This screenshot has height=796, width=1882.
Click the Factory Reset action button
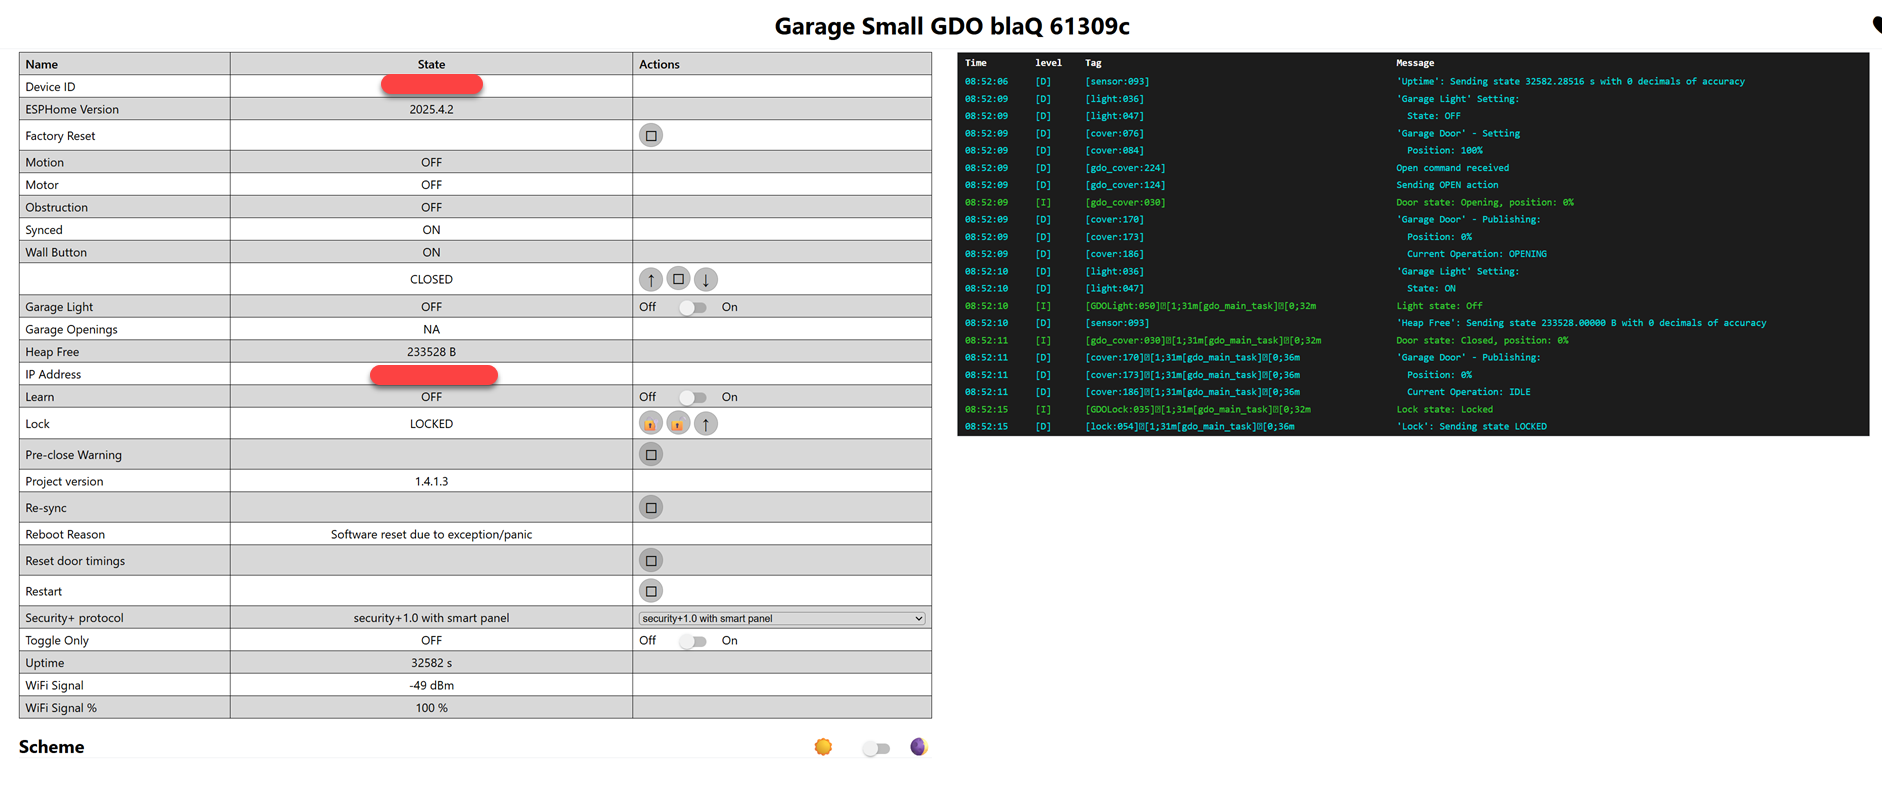point(651,135)
